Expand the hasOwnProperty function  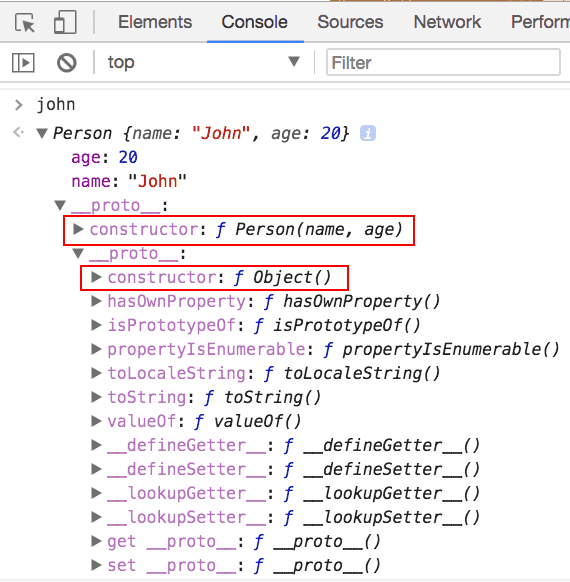tap(96, 301)
